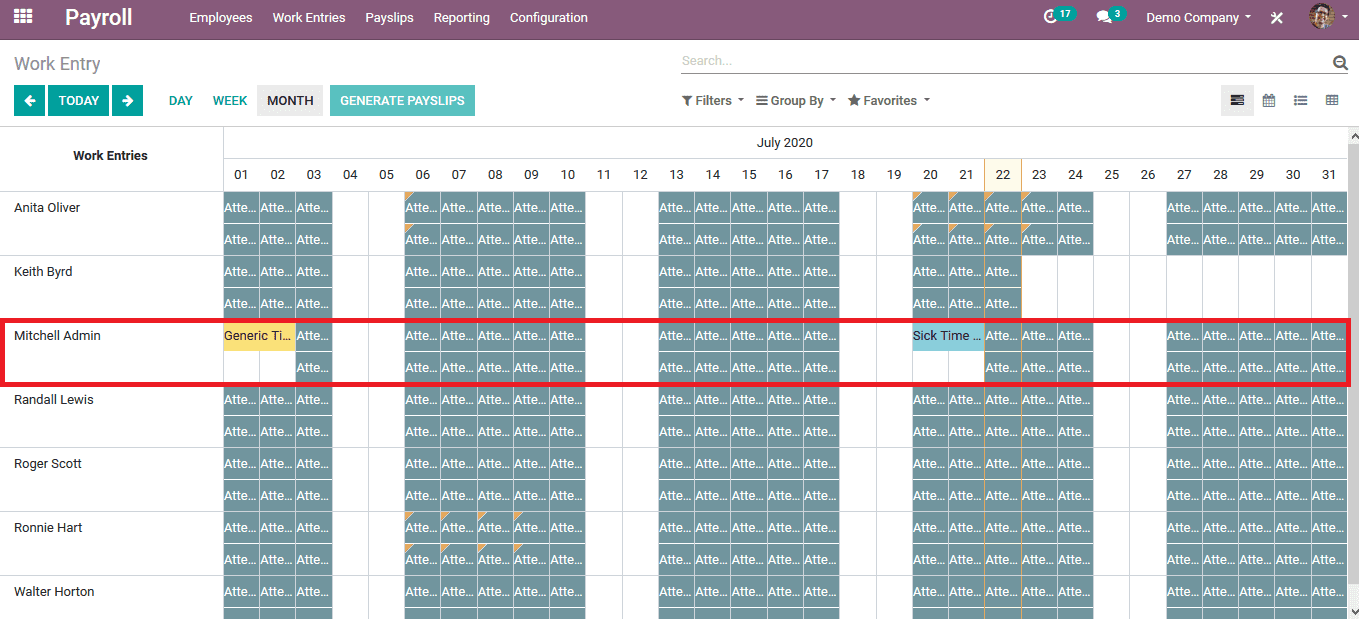1359x619 pixels.
Task: Open the Configuration menu
Action: (x=548, y=17)
